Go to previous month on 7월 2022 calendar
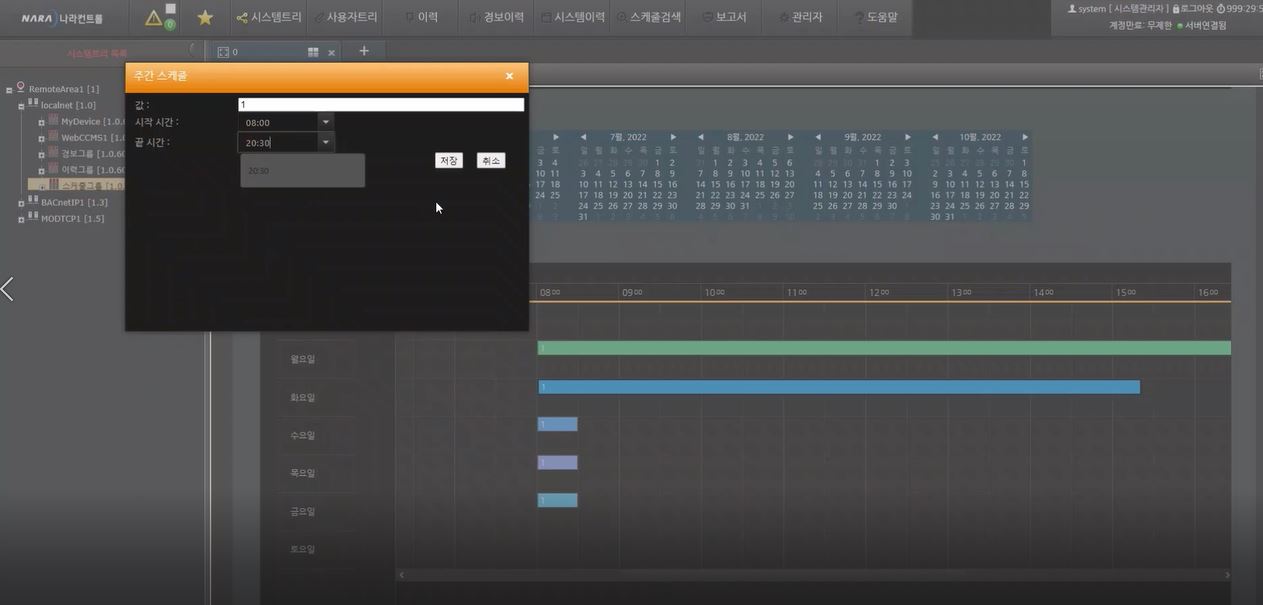The width and height of the screenshot is (1263, 605). 584,137
